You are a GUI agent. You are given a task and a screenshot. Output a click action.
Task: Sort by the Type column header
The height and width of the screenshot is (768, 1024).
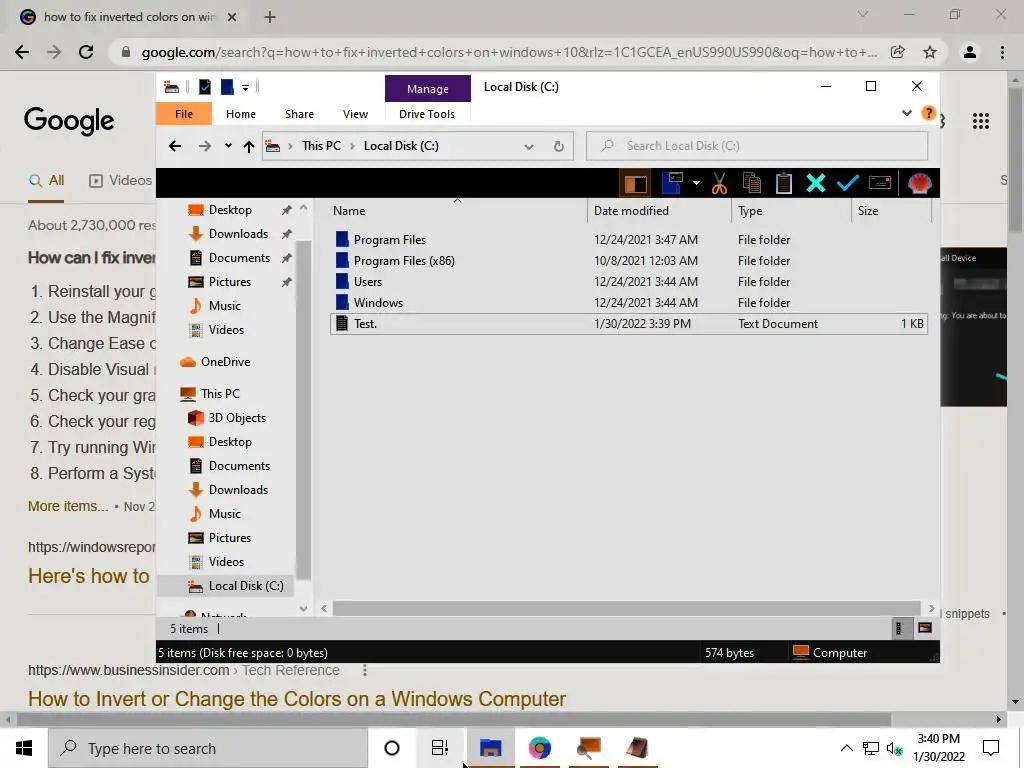(x=792, y=211)
